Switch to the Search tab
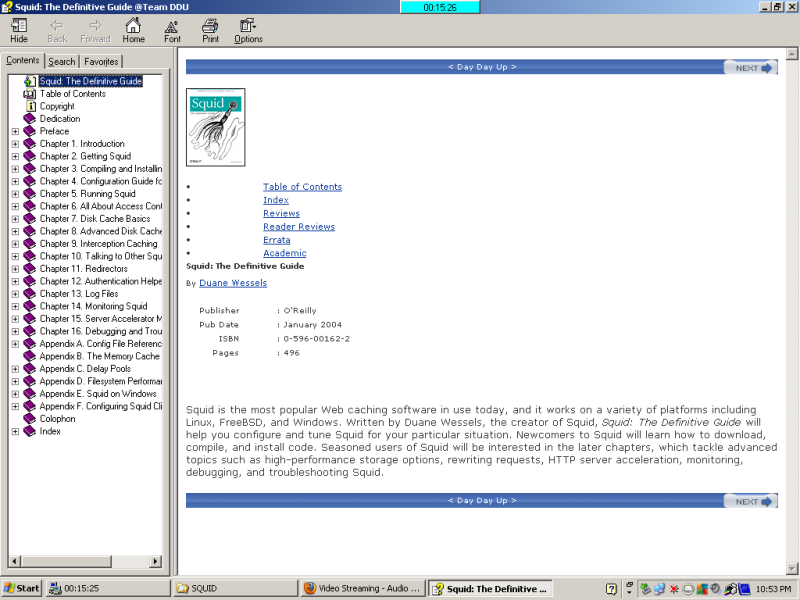Screen dimensions: 800x600 tap(62, 61)
